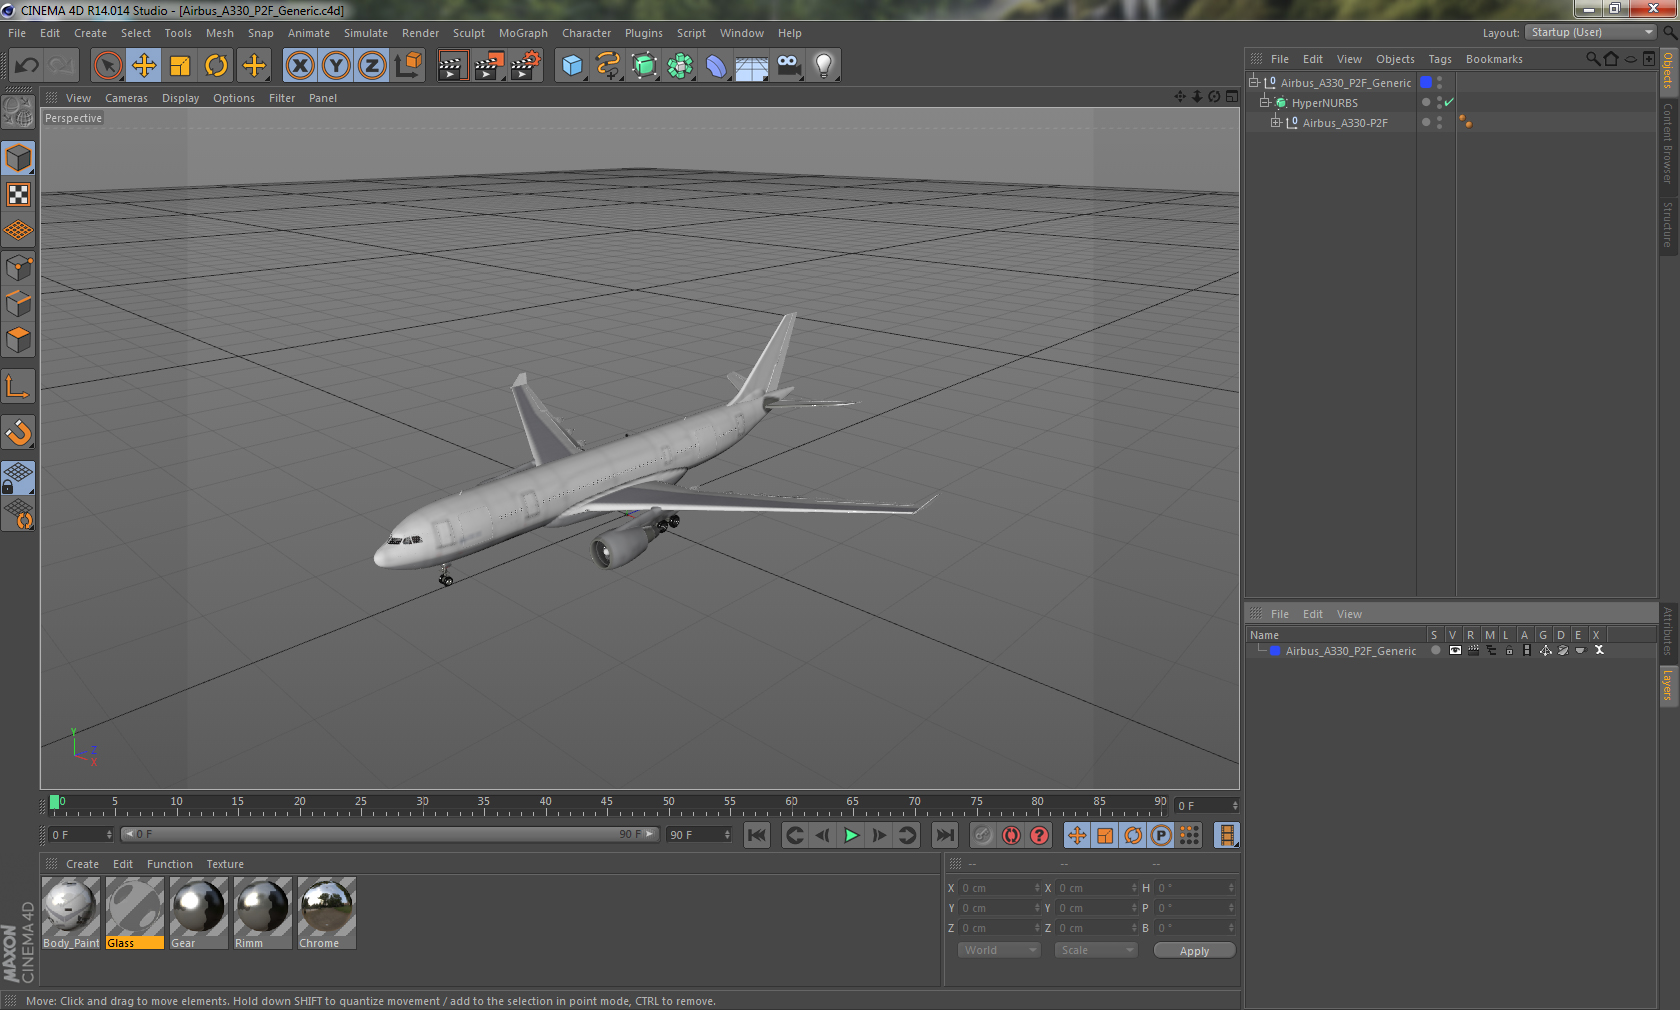Open the material manager Texture menu
This screenshot has height=1010, width=1680.
tap(225, 864)
